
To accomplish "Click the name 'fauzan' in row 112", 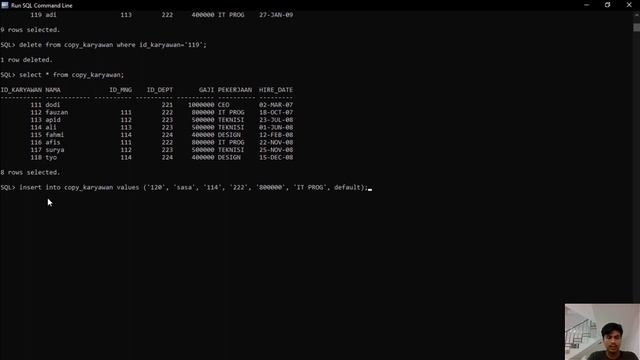I will 57,112.
